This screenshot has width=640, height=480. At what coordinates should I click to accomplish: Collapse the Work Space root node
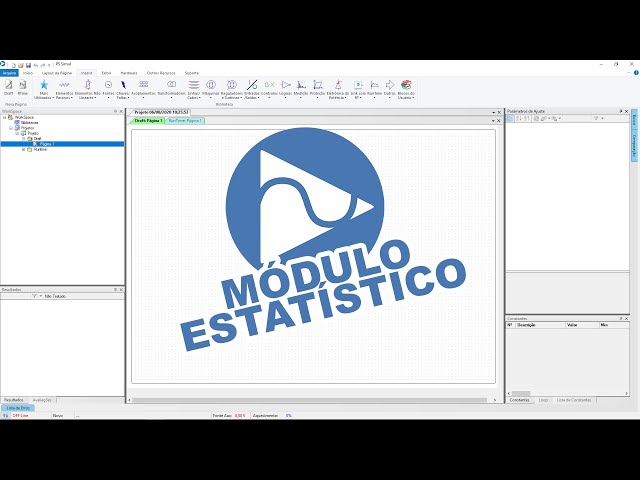[4, 117]
